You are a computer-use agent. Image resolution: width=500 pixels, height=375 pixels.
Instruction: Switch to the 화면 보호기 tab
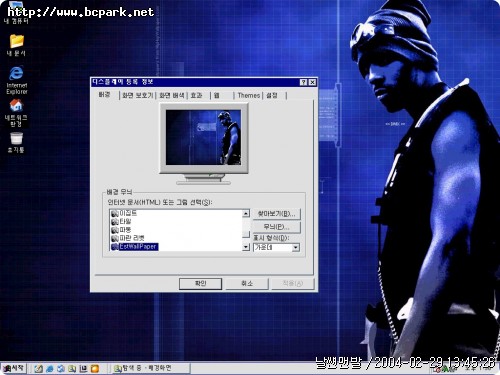(137, 95)
